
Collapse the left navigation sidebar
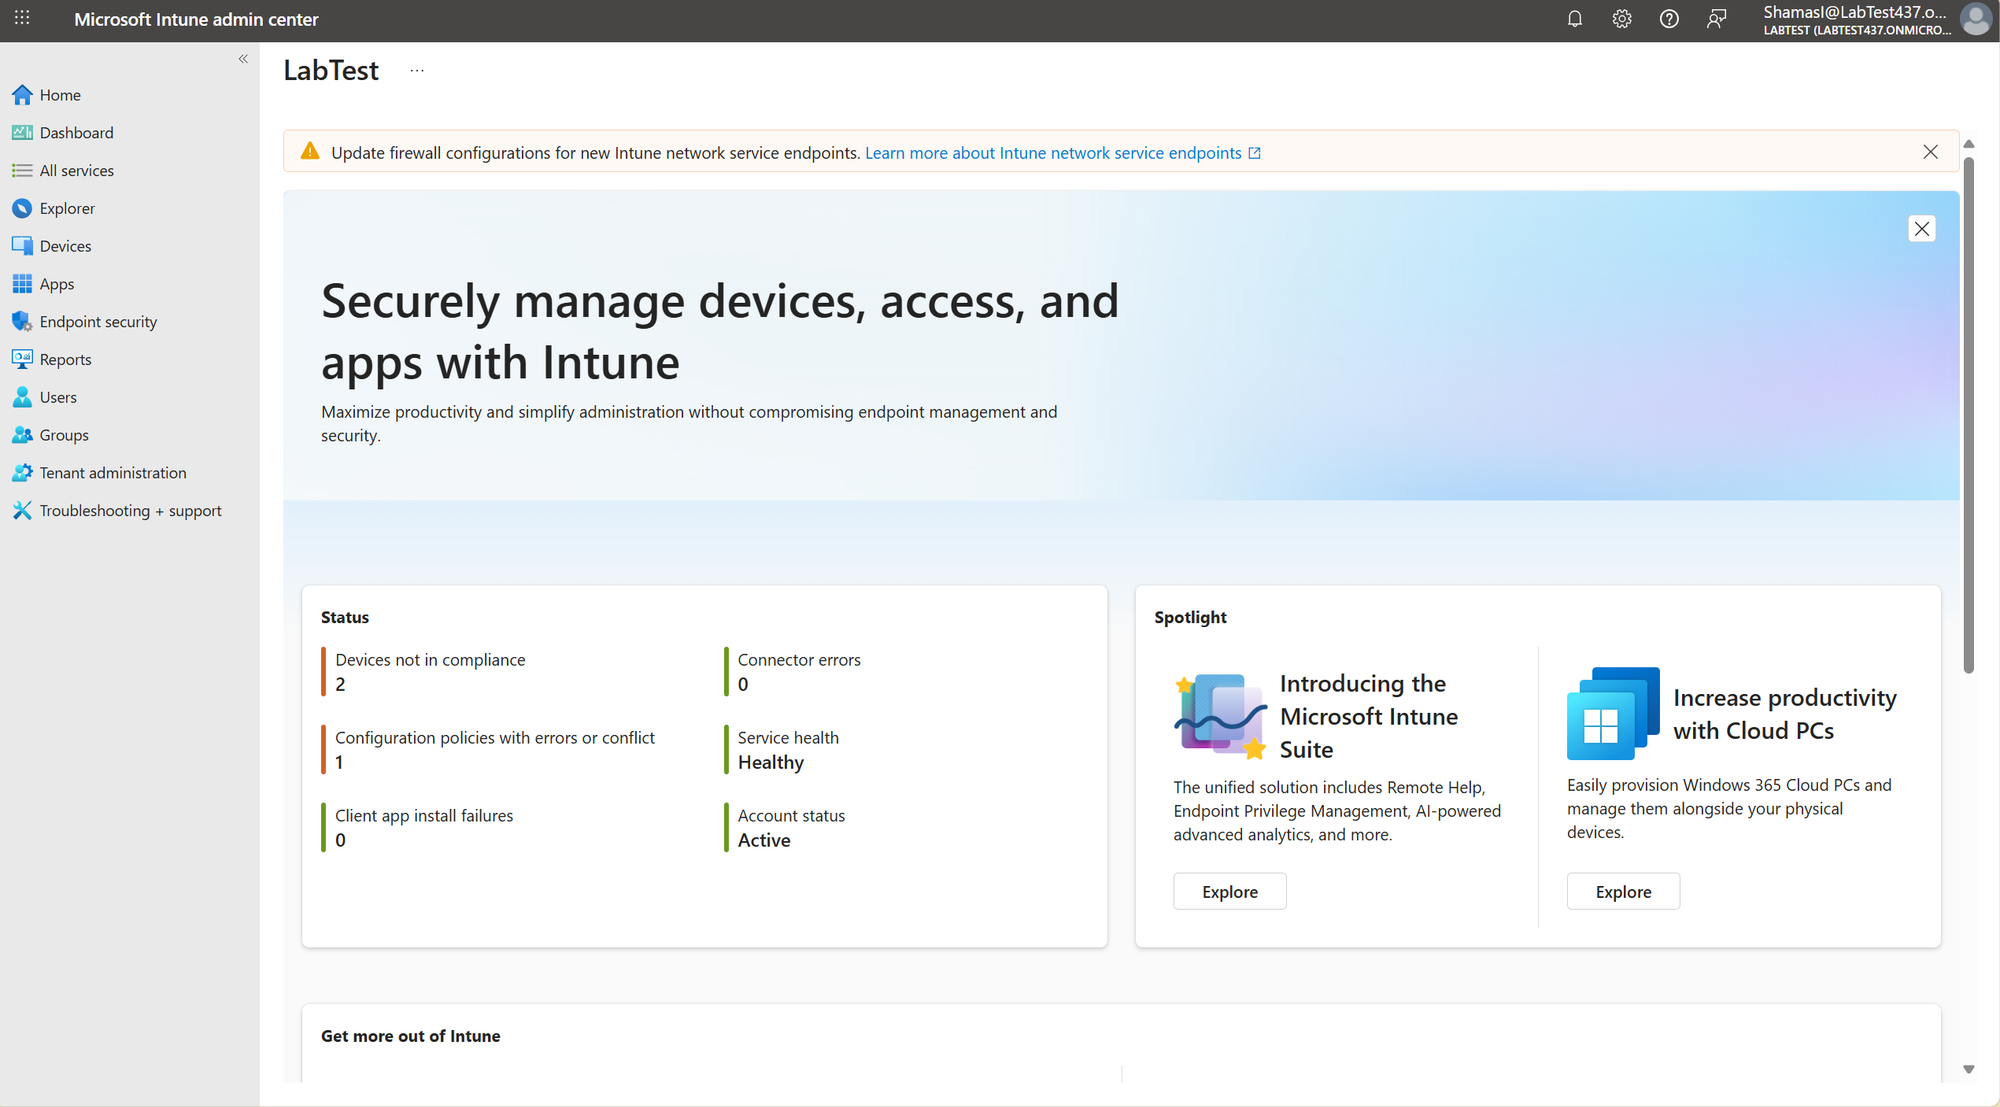pos(243,59)
